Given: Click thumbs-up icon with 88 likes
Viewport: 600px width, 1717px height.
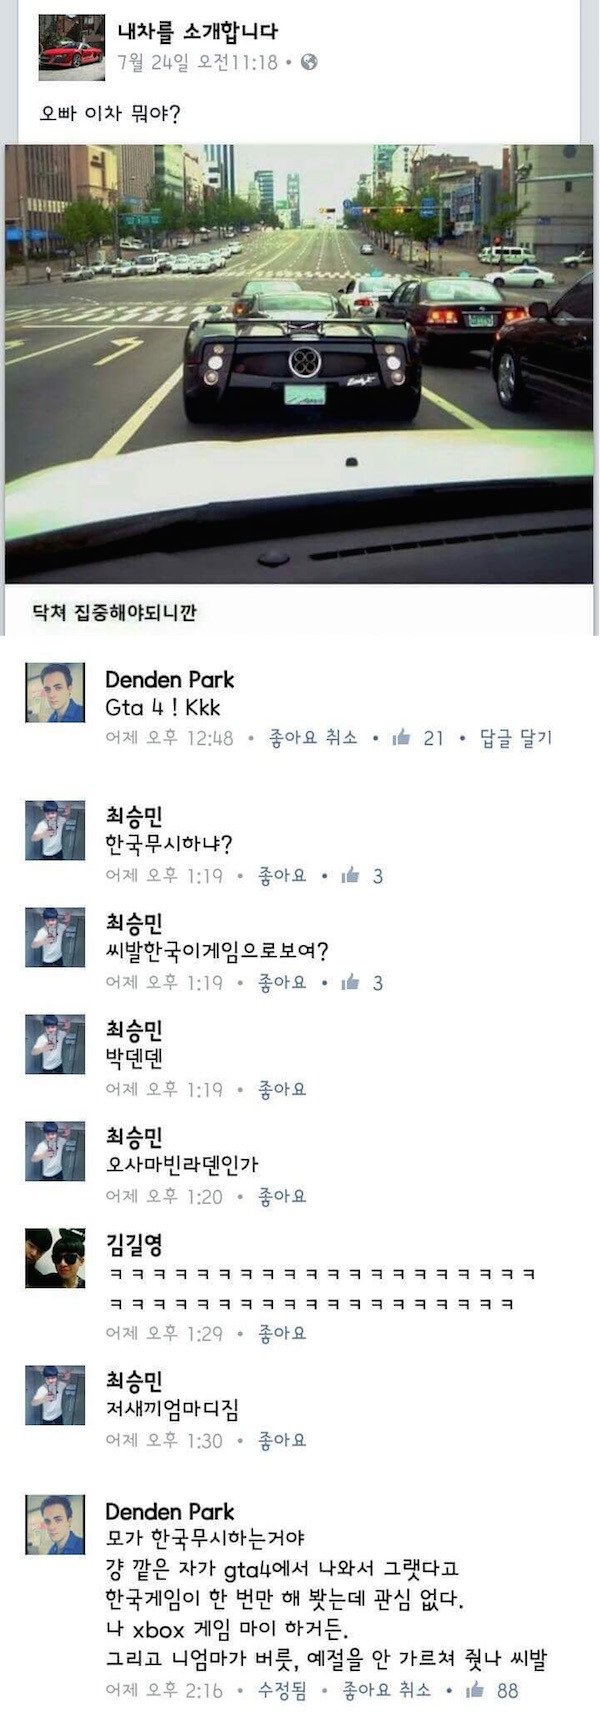Looking at the screenshot, I should (476, 1689).
